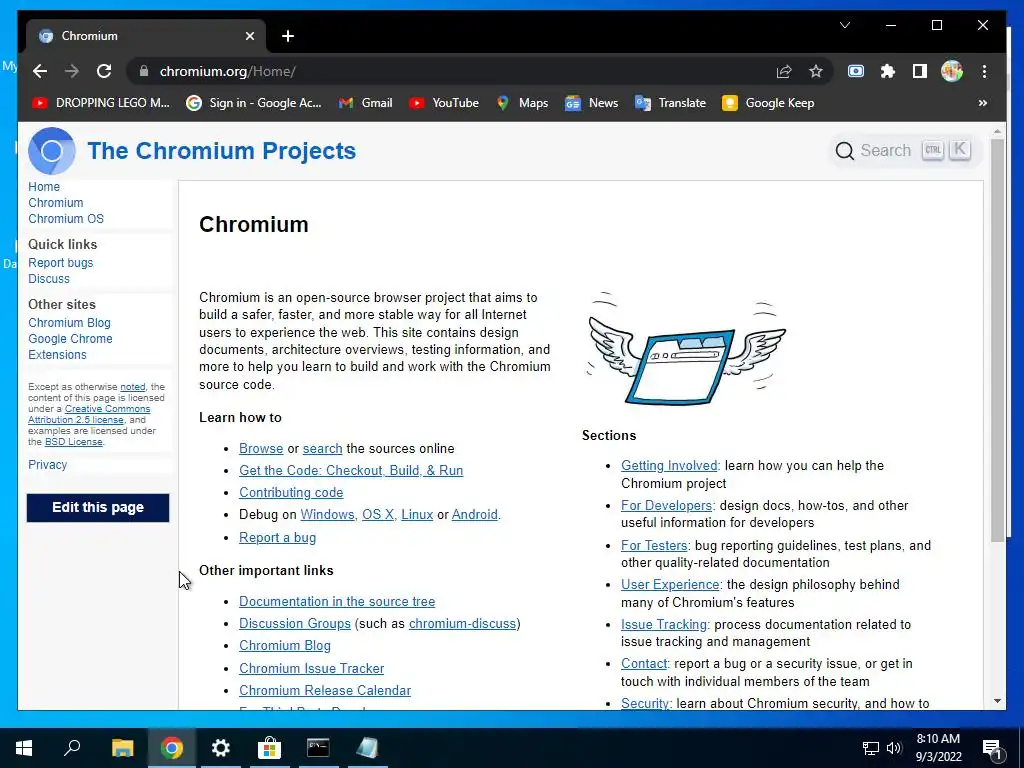
Task: Open the Chromium Issue Tracker link
Action: click(x=311, y=668)
